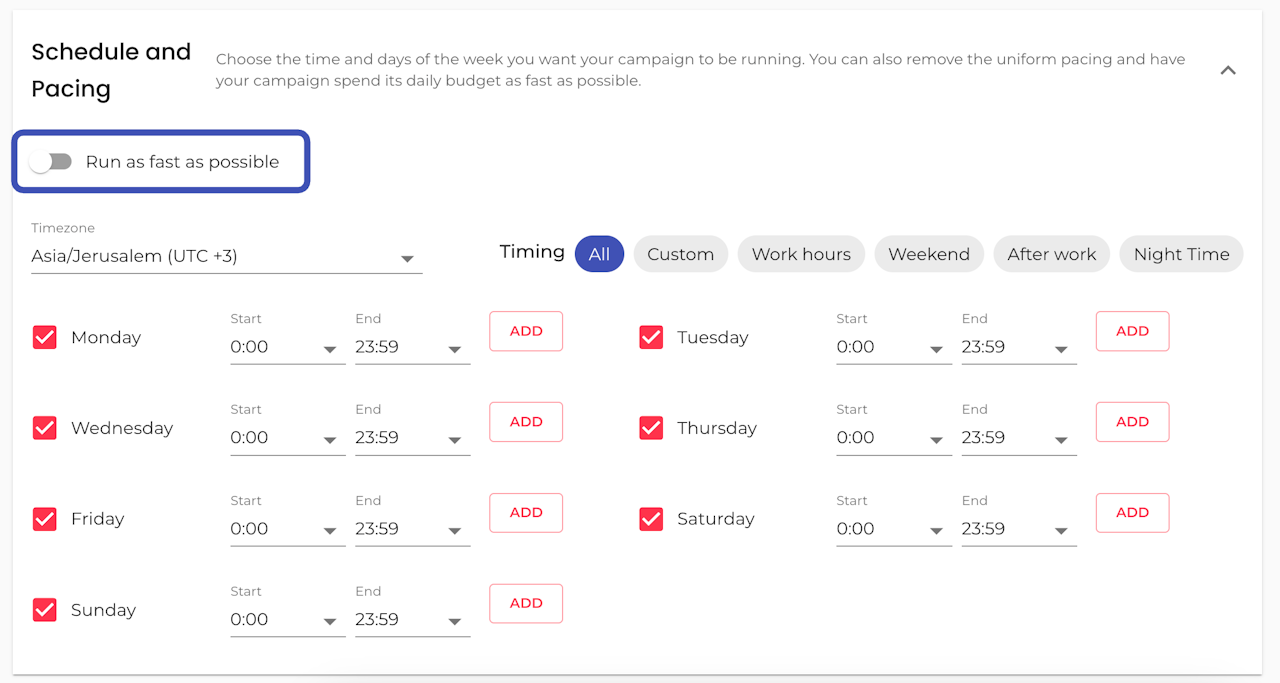Switch timing to After work

point(1051,254)
